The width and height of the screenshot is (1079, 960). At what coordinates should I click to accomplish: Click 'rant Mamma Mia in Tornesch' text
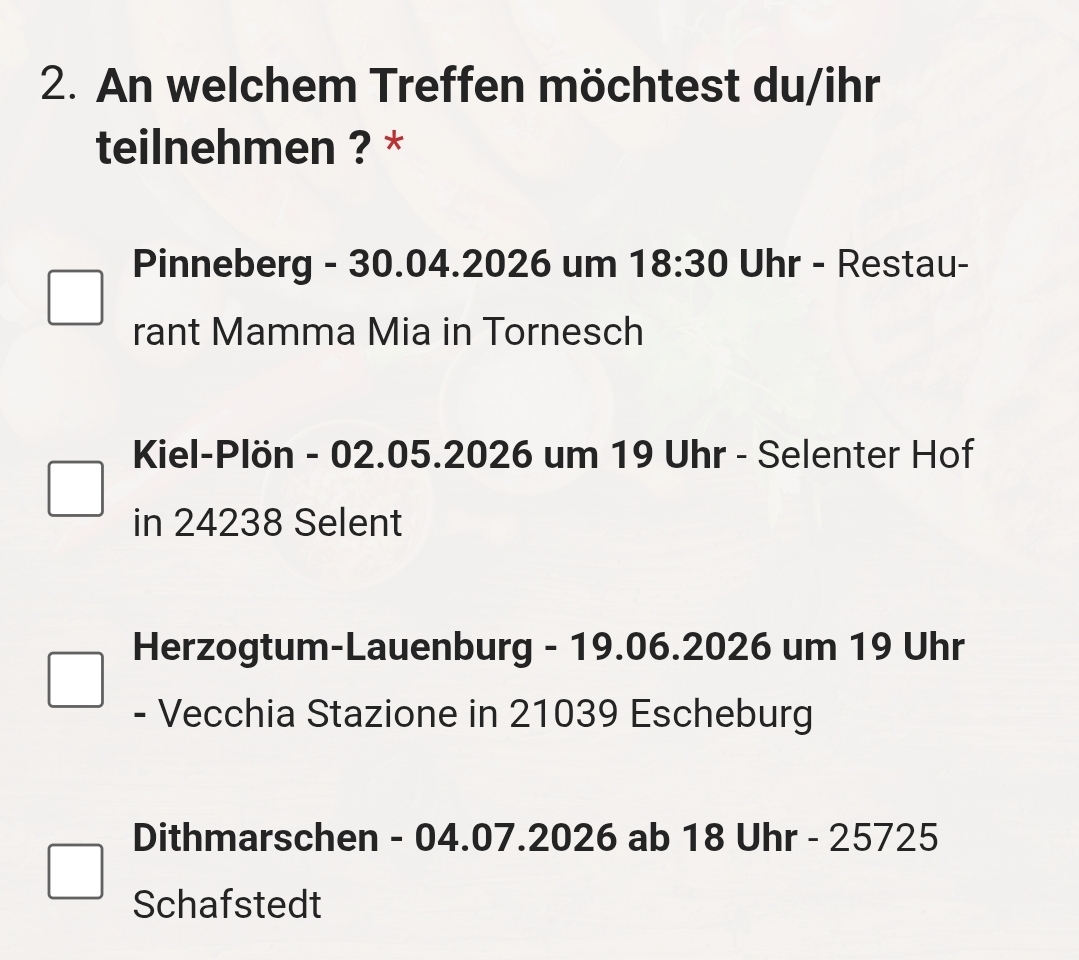point(388,332)
